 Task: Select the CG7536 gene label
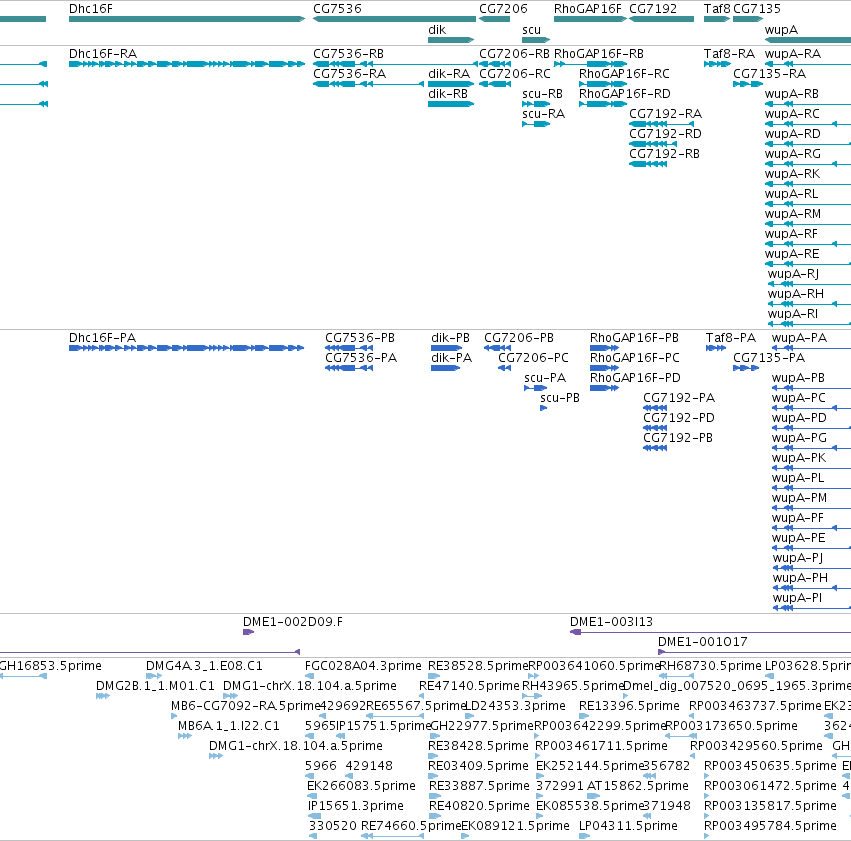pos(337,9)
